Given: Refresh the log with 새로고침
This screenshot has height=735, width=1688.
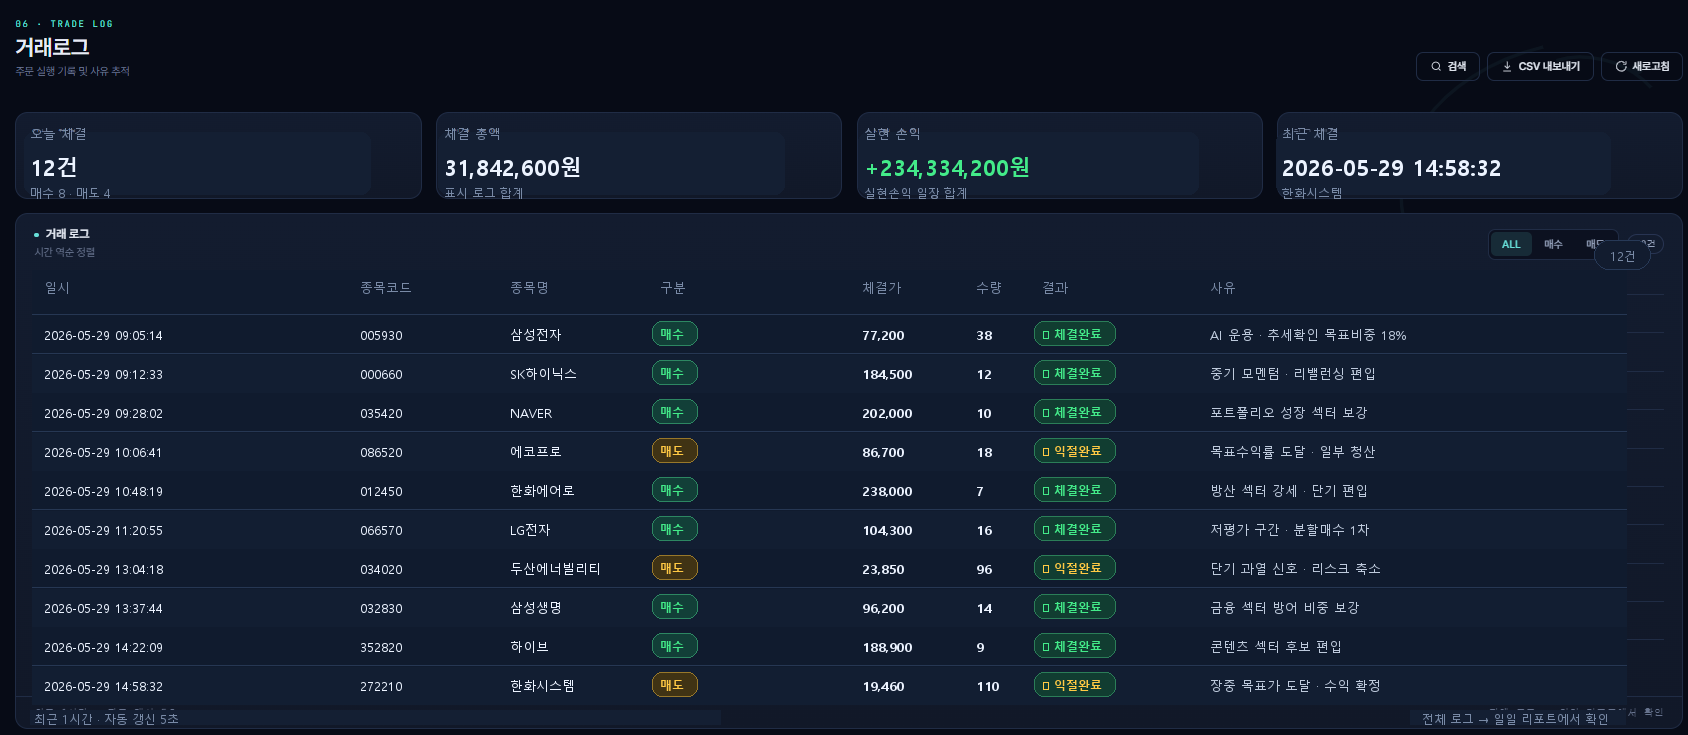Looking at the screenshot, I should click(x=1642, y=67).
